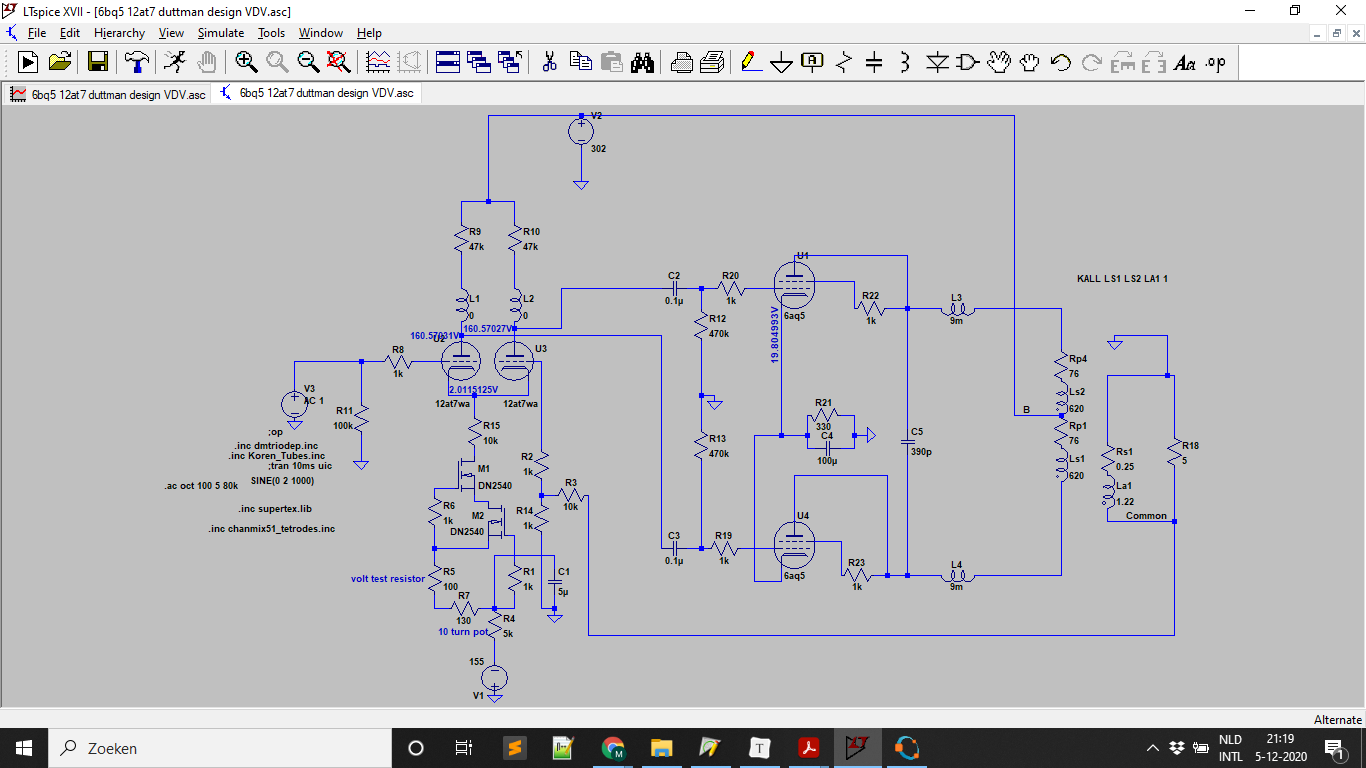Select the Draw Wire pencil tool
Screen dimensions: 1366x768
tap(750, 62)
